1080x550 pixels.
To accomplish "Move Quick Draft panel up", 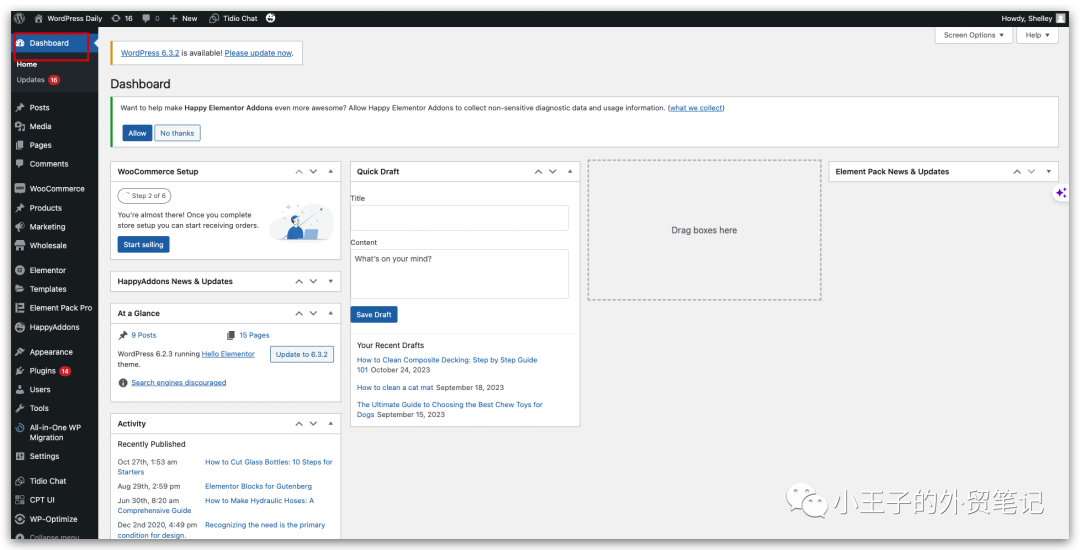I will point(538,171).
